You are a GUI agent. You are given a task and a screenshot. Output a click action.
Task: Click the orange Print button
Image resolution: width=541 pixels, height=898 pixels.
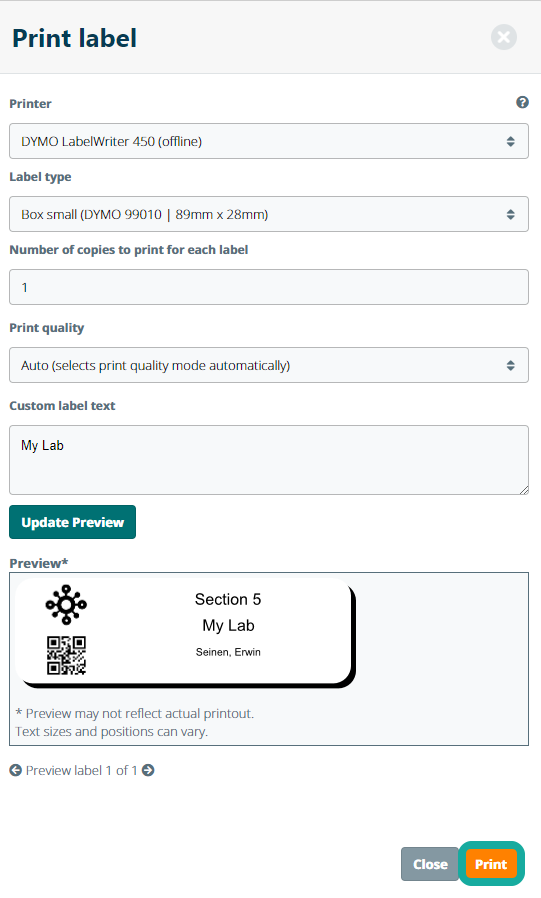click(491, 864)
